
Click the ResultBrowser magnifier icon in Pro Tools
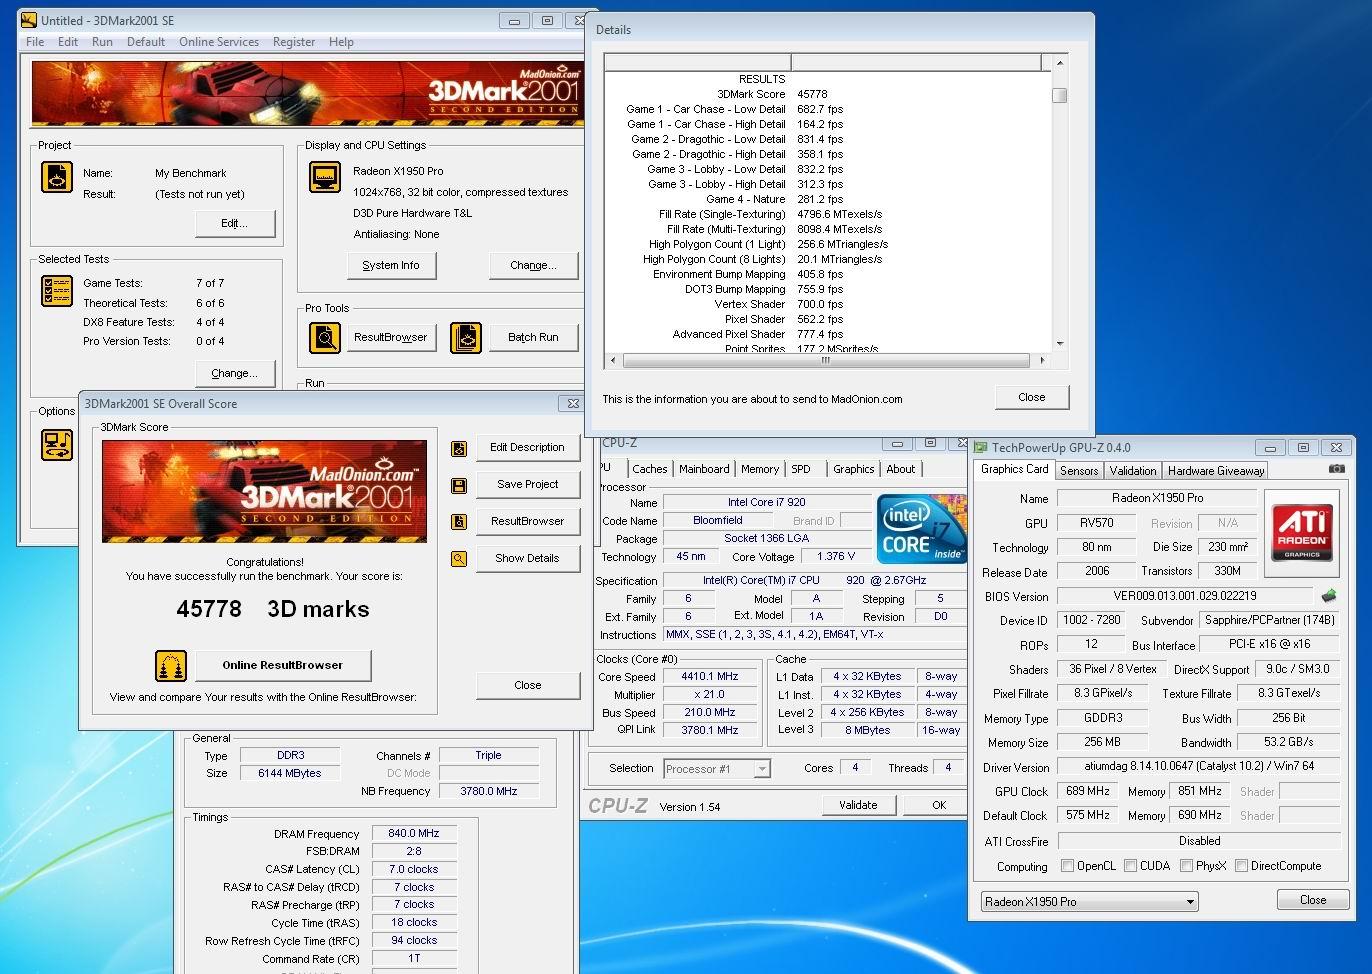tap(325, 338)
